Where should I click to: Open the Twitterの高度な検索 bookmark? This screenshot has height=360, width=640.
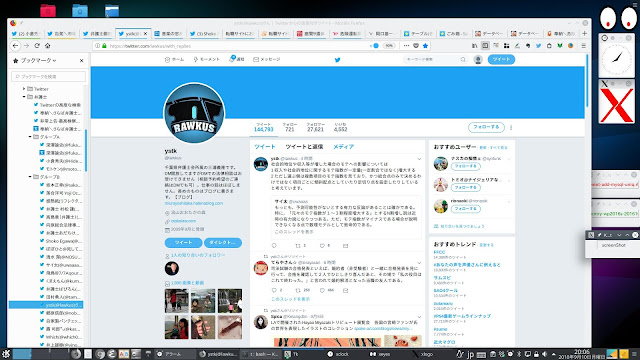(60, 105)
